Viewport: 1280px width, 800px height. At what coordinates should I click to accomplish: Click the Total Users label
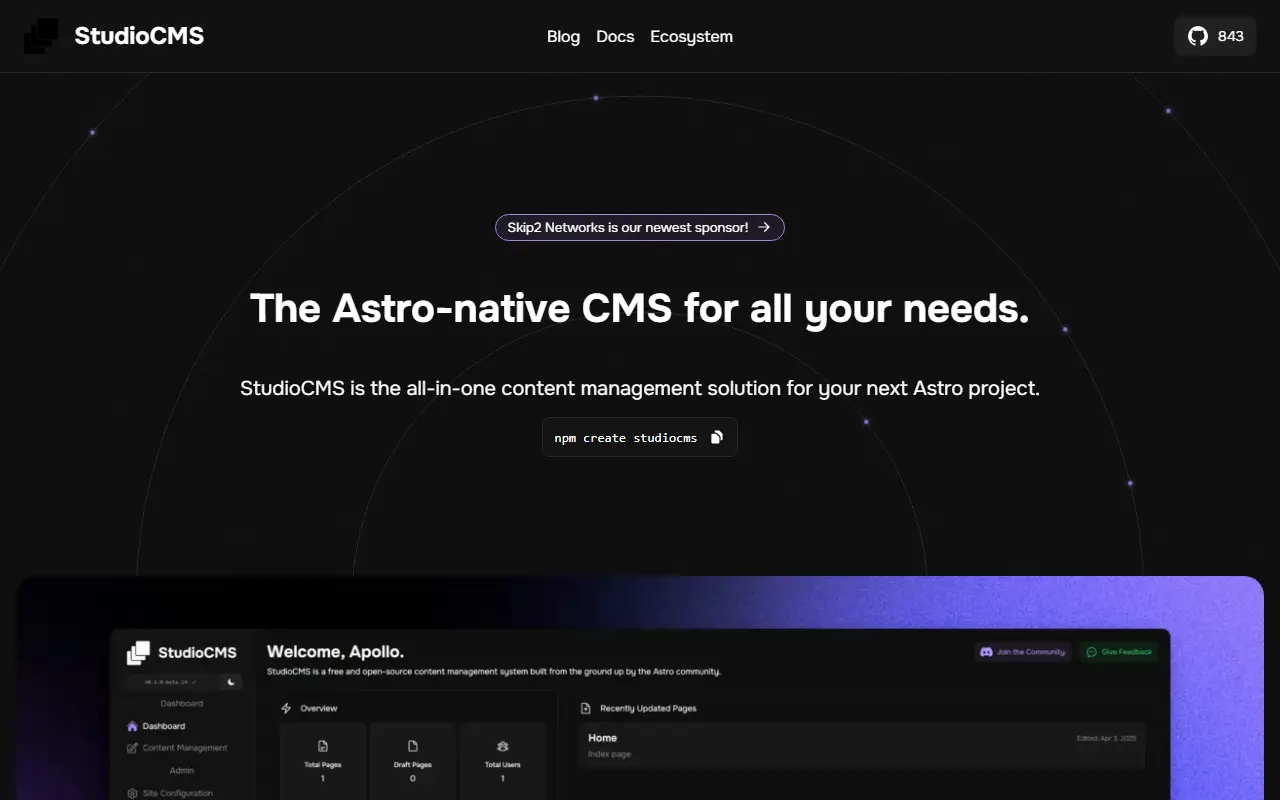(503, 765)
